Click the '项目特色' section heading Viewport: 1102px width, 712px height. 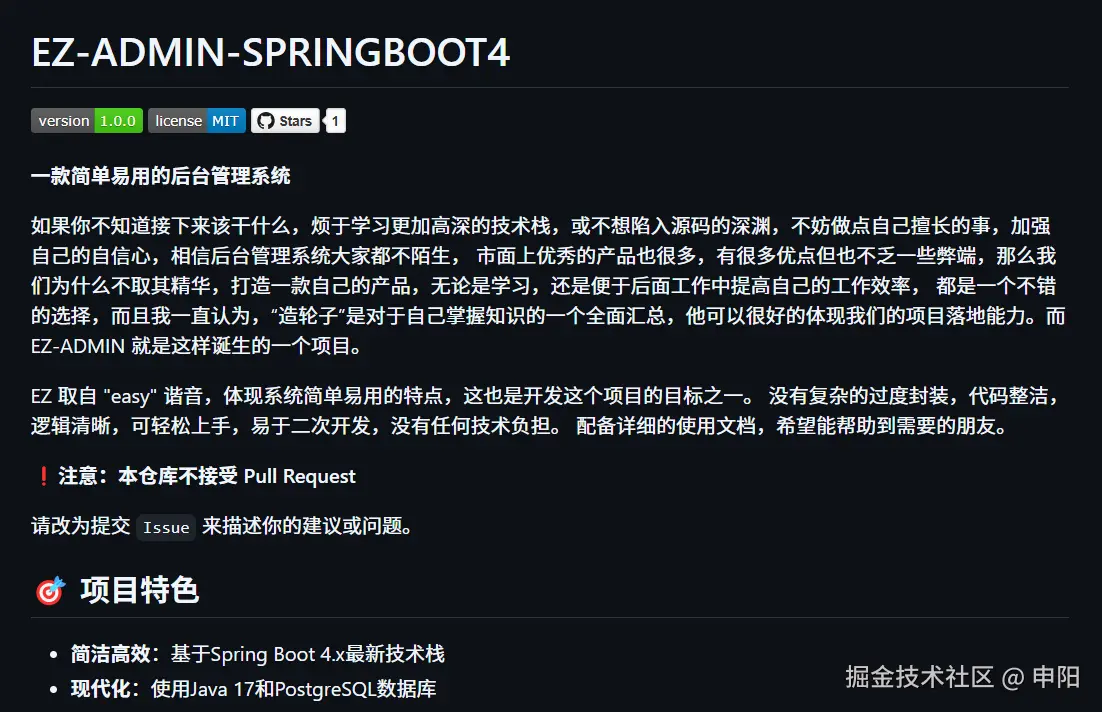pyautogui.click(x=139, y=590)
